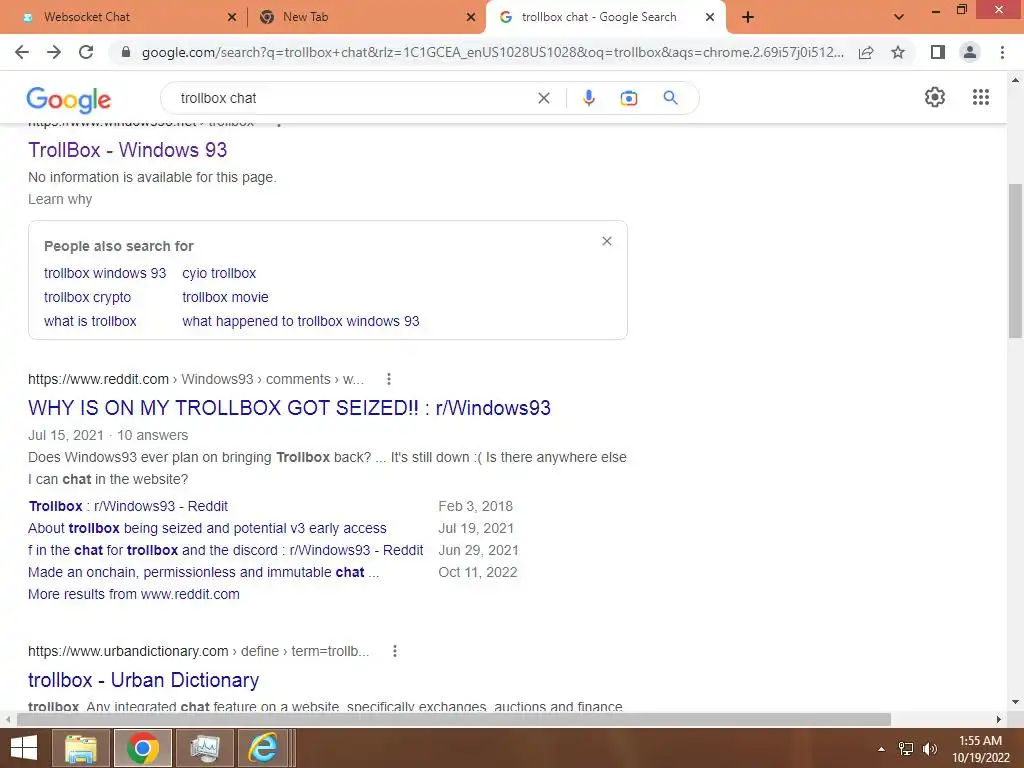Dismiss the People also search for box
This screenshot has width=1024, height=768.
[x=607, y=241]
